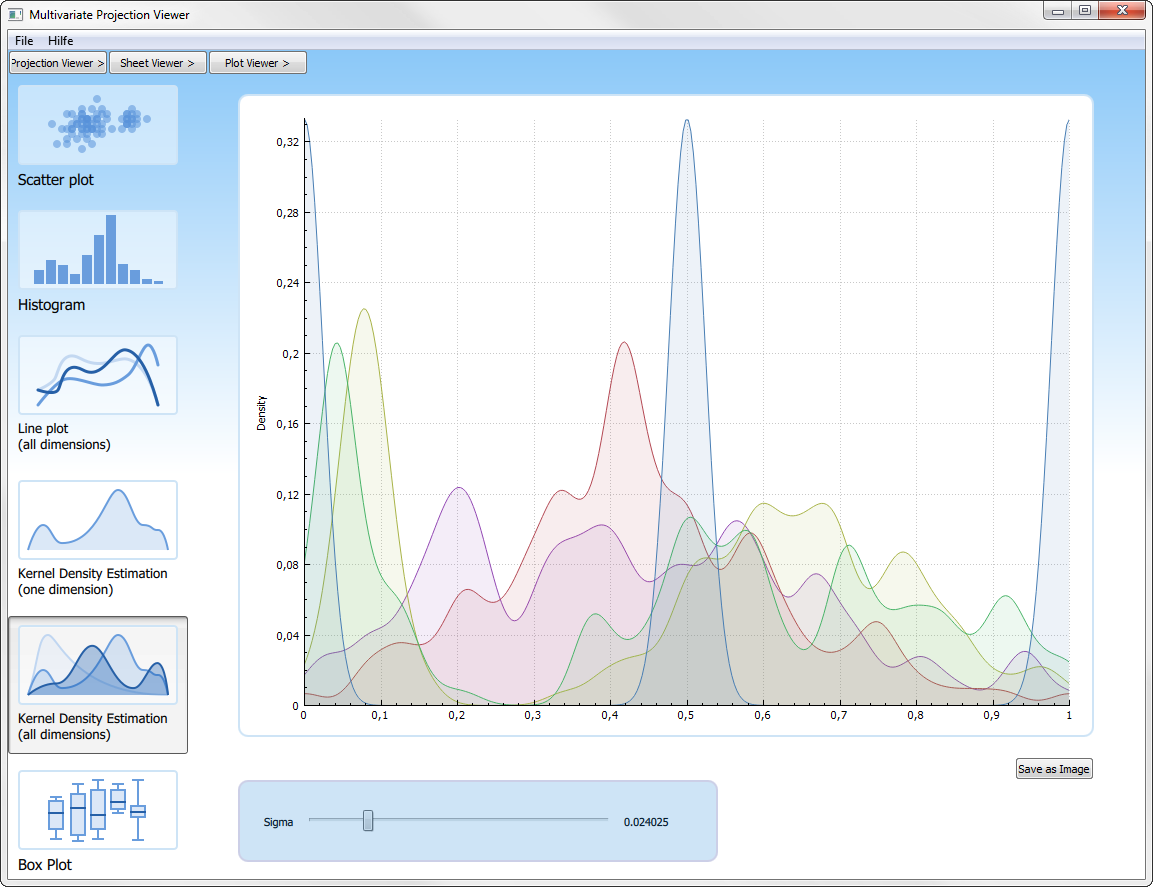Maximize the Multivariate Projection Viewer window
Viewport: 1153px width, 887px height.
click(x=1085, y=11)
